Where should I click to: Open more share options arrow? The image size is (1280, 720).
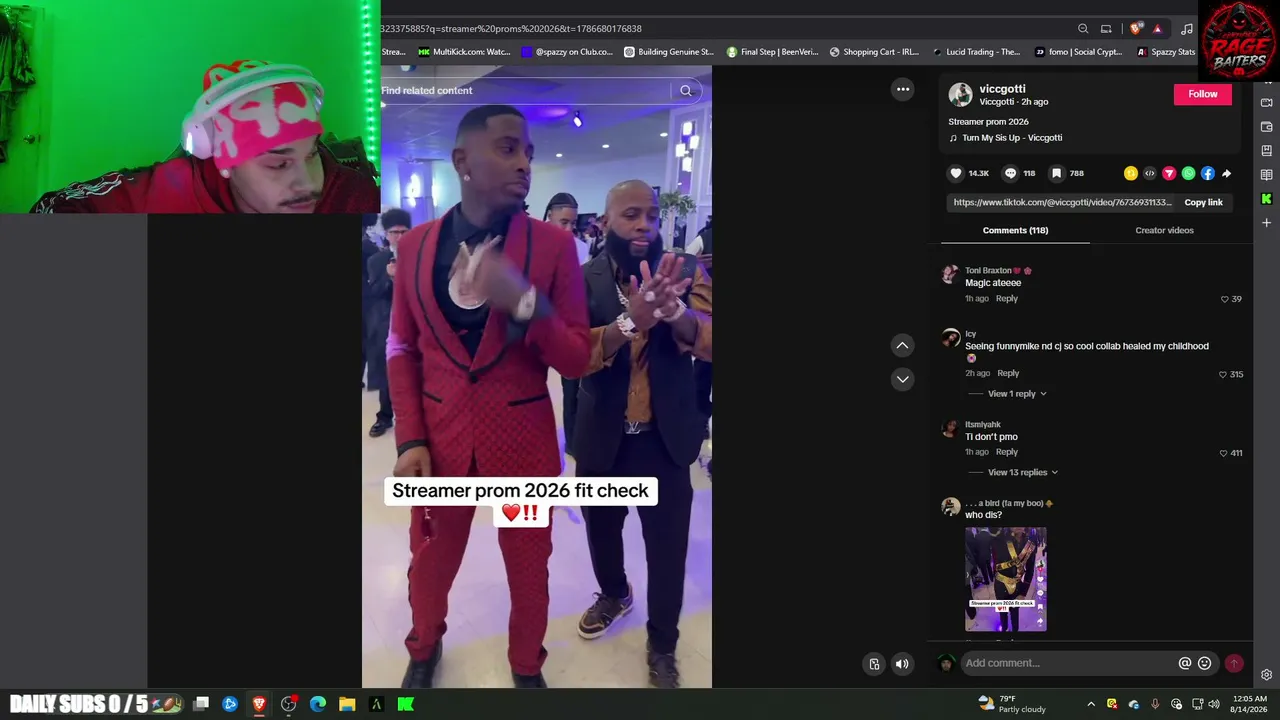pyautogui.click(x=1227, y=173)
